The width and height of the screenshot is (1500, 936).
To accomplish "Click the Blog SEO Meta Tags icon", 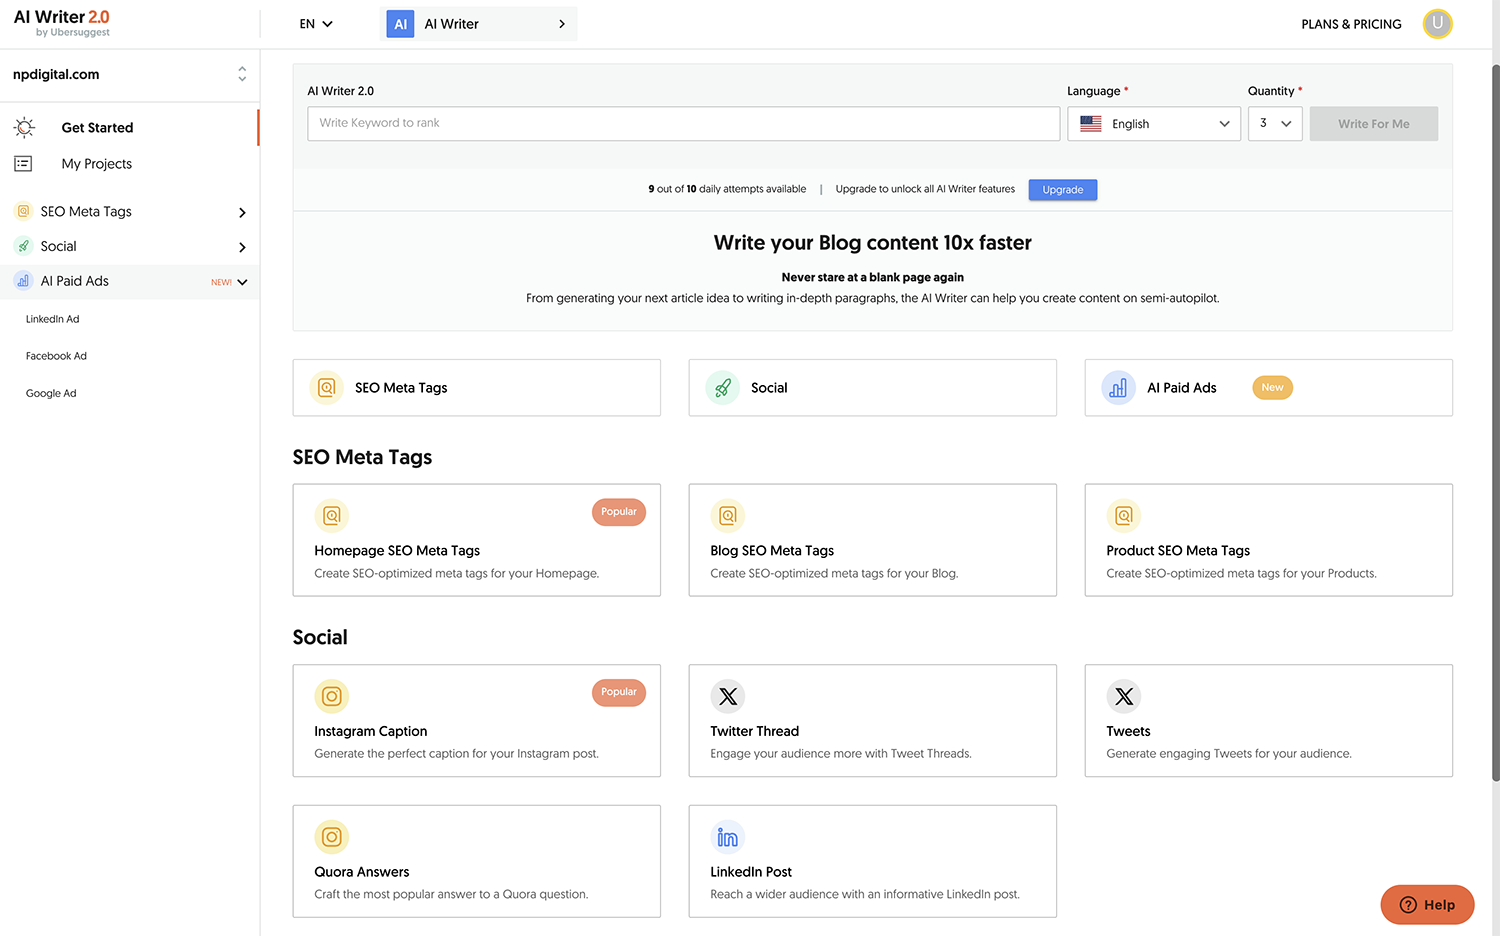I will tap(727, 515).
